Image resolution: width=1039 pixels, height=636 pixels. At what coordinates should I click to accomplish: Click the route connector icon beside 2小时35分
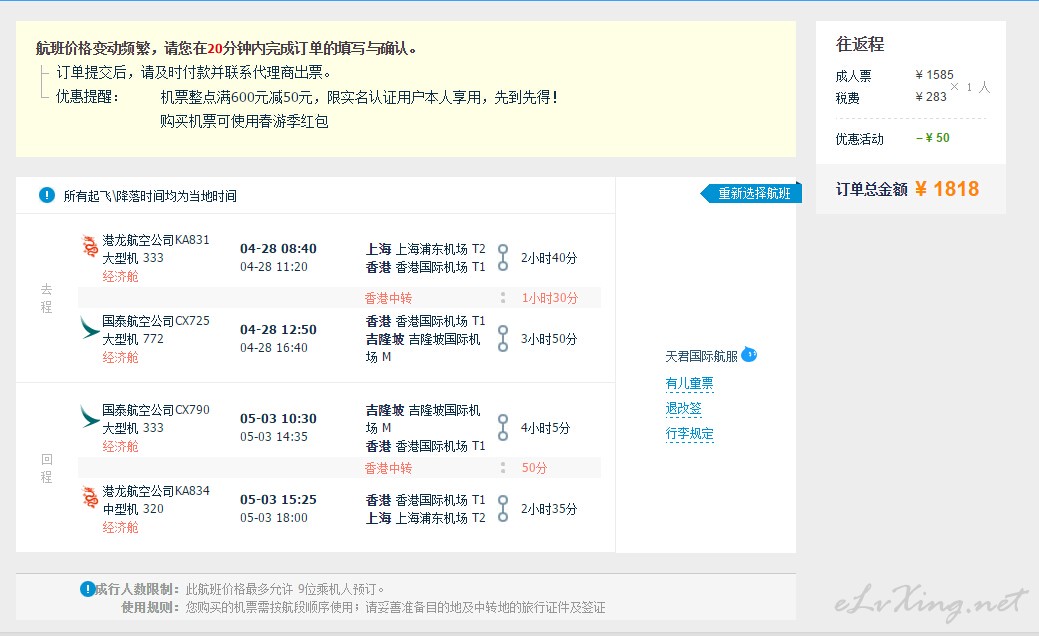[503, 508]
